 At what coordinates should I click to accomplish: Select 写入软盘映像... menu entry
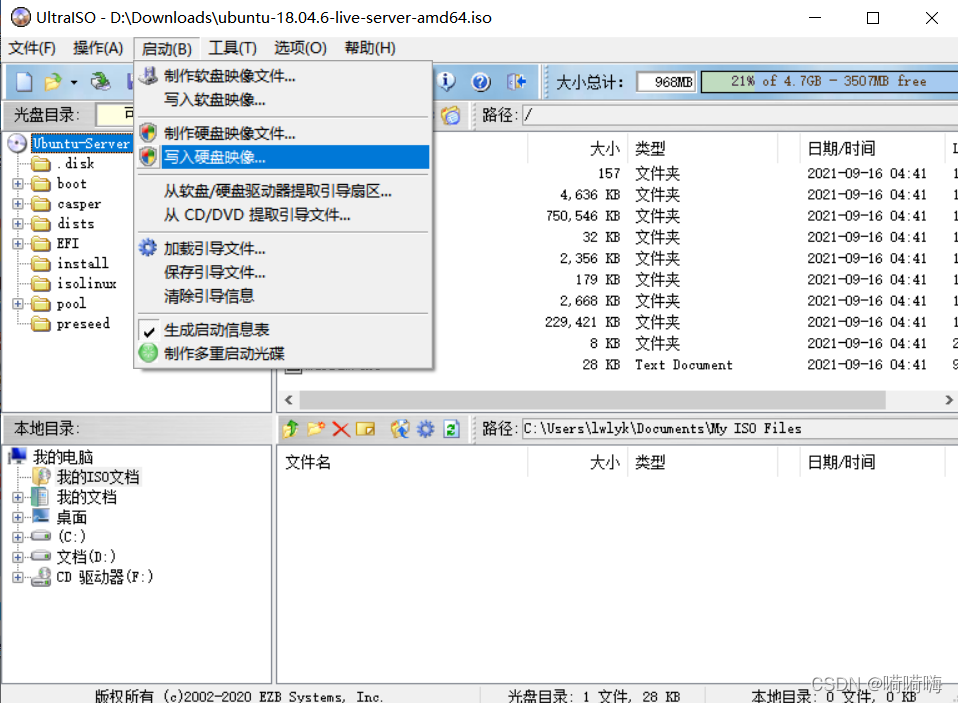pyautogui.click(x=283, y=100)
